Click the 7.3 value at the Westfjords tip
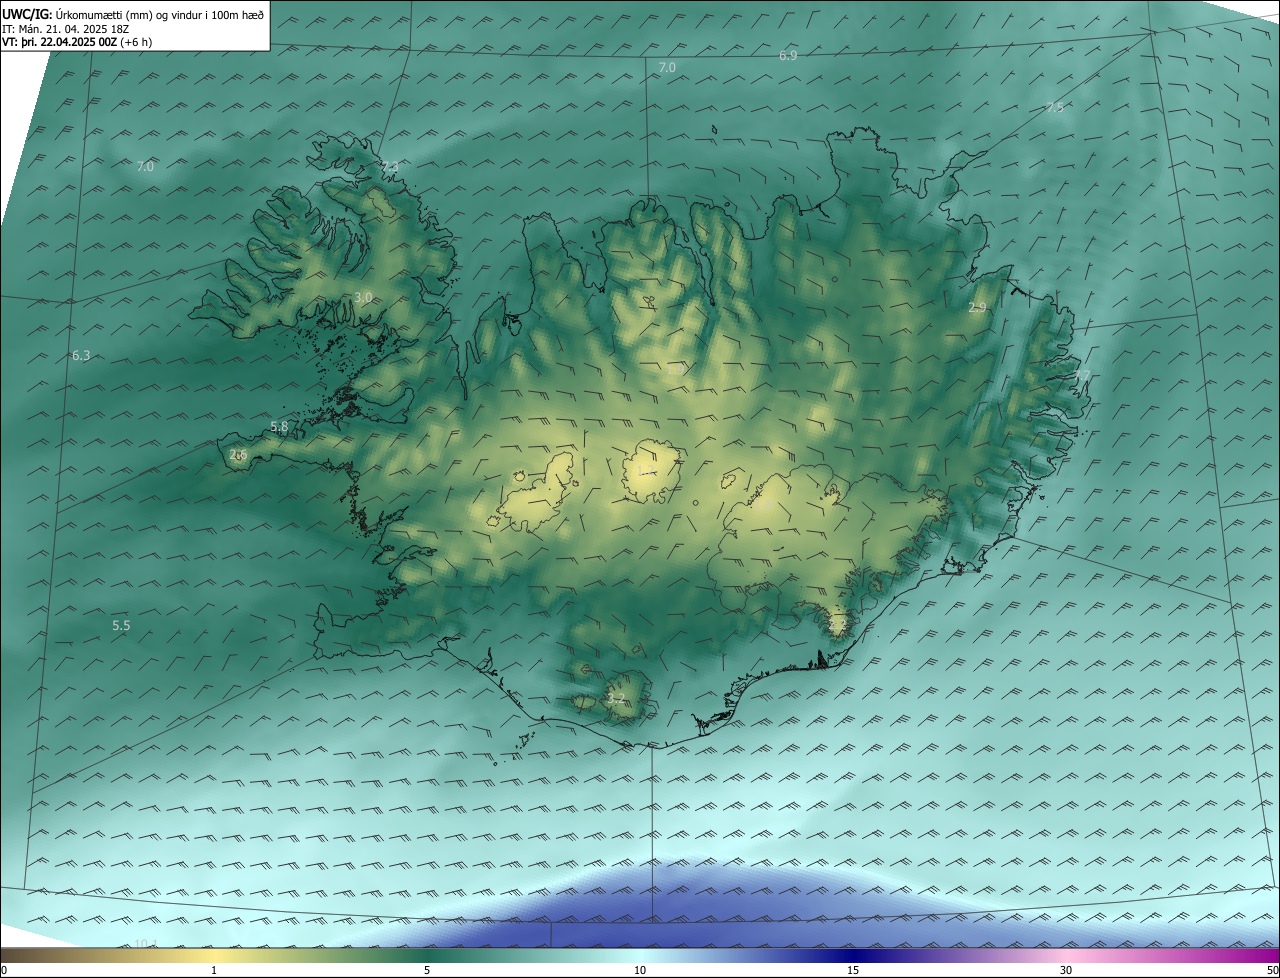This screenshot has width=1280, height=978. point(391,166)
